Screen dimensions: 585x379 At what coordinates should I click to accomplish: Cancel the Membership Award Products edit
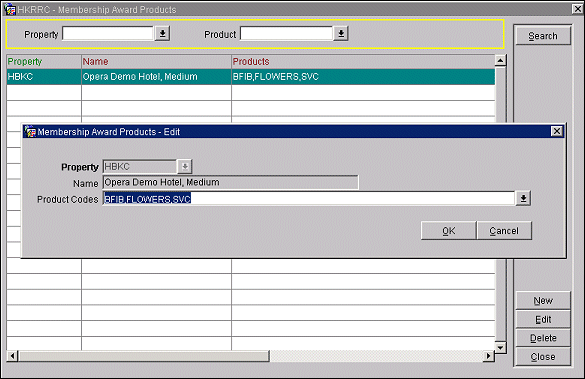504,231
